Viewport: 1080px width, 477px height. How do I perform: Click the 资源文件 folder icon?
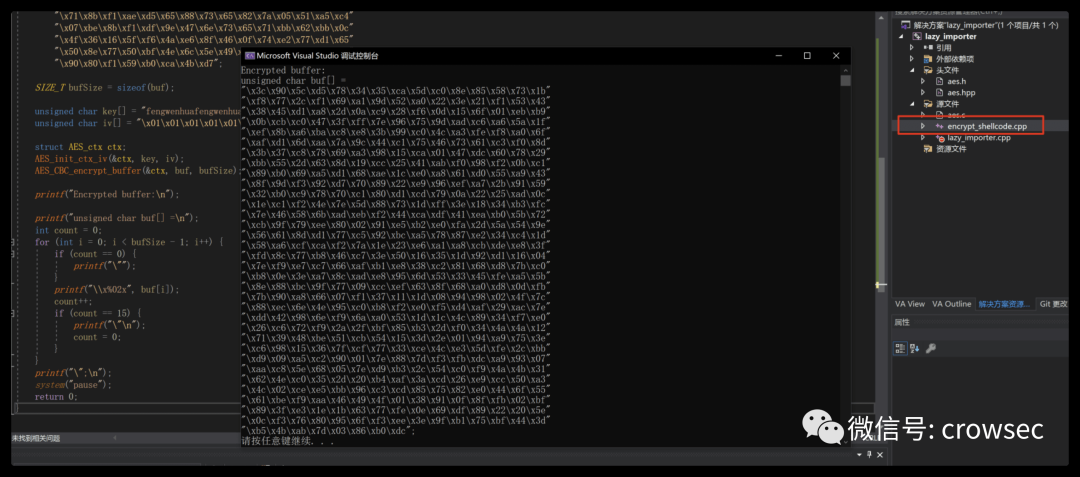point(928,149)
